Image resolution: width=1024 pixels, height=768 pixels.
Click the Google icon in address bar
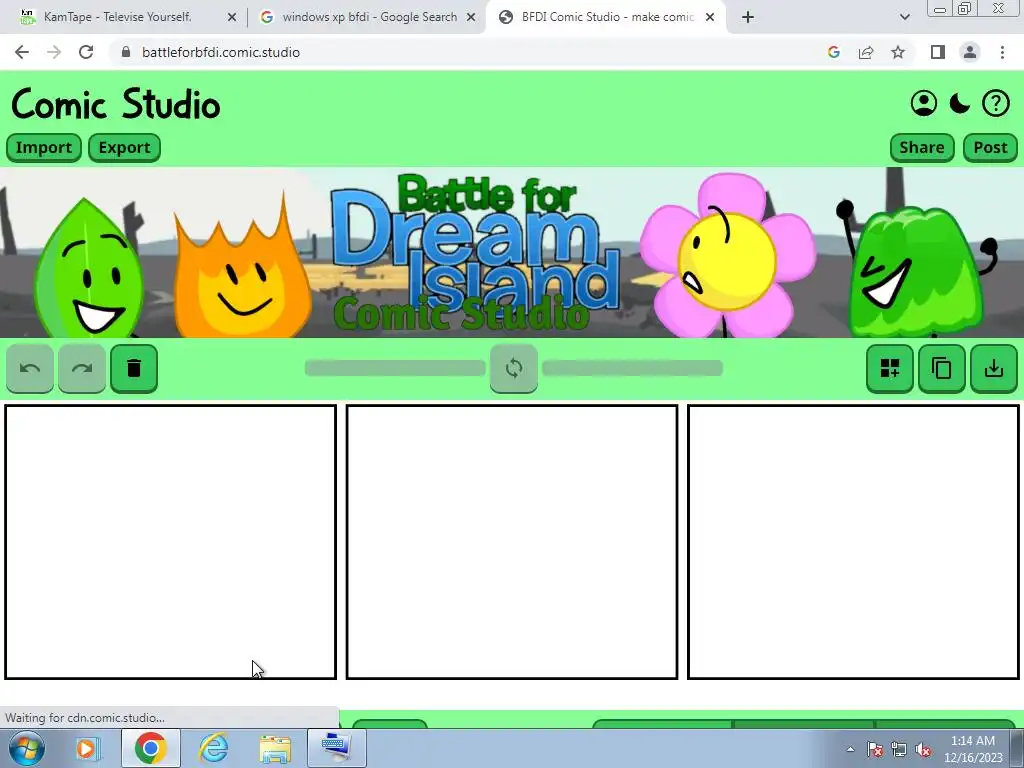[833, 52]
